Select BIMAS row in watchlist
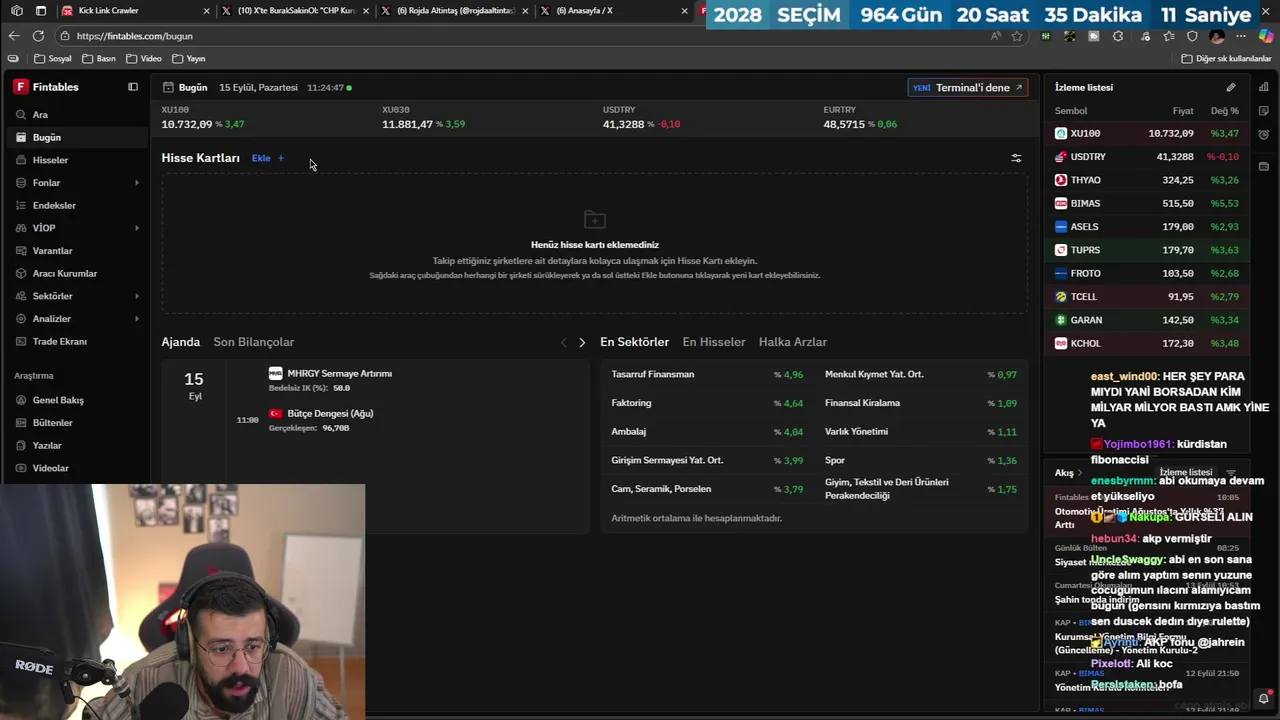 (1147, 203)
